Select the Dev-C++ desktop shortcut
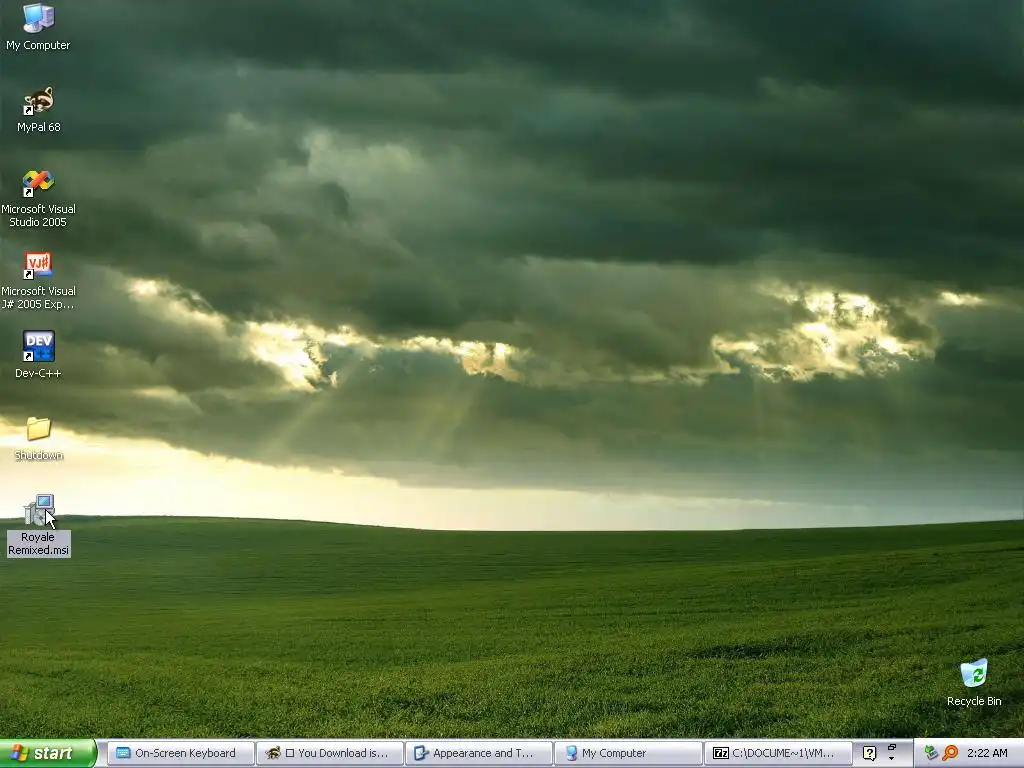1024x768 pixels. coord(38,355)
